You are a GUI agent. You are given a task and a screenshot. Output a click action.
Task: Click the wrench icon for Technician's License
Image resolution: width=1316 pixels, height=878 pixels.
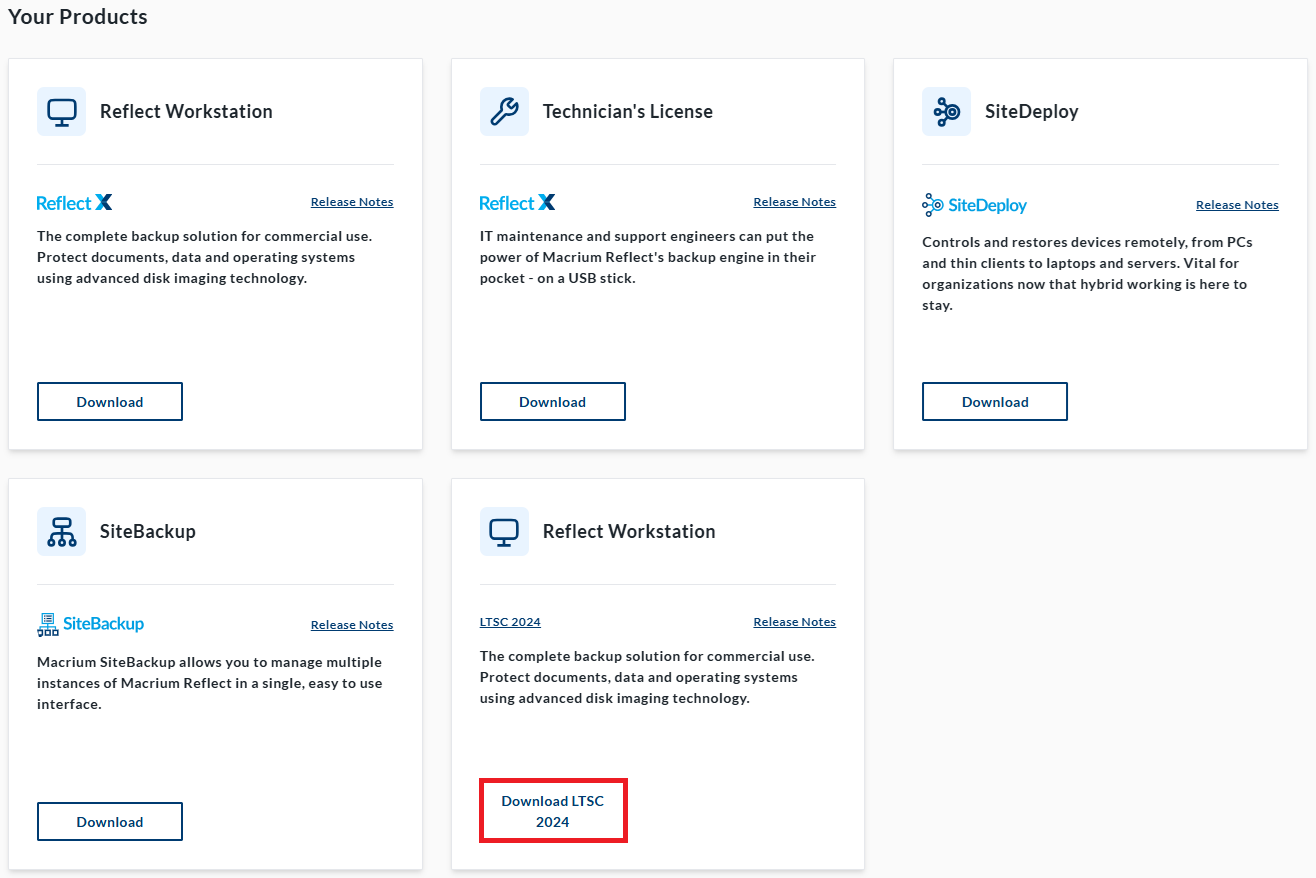(x=504, y=111)
